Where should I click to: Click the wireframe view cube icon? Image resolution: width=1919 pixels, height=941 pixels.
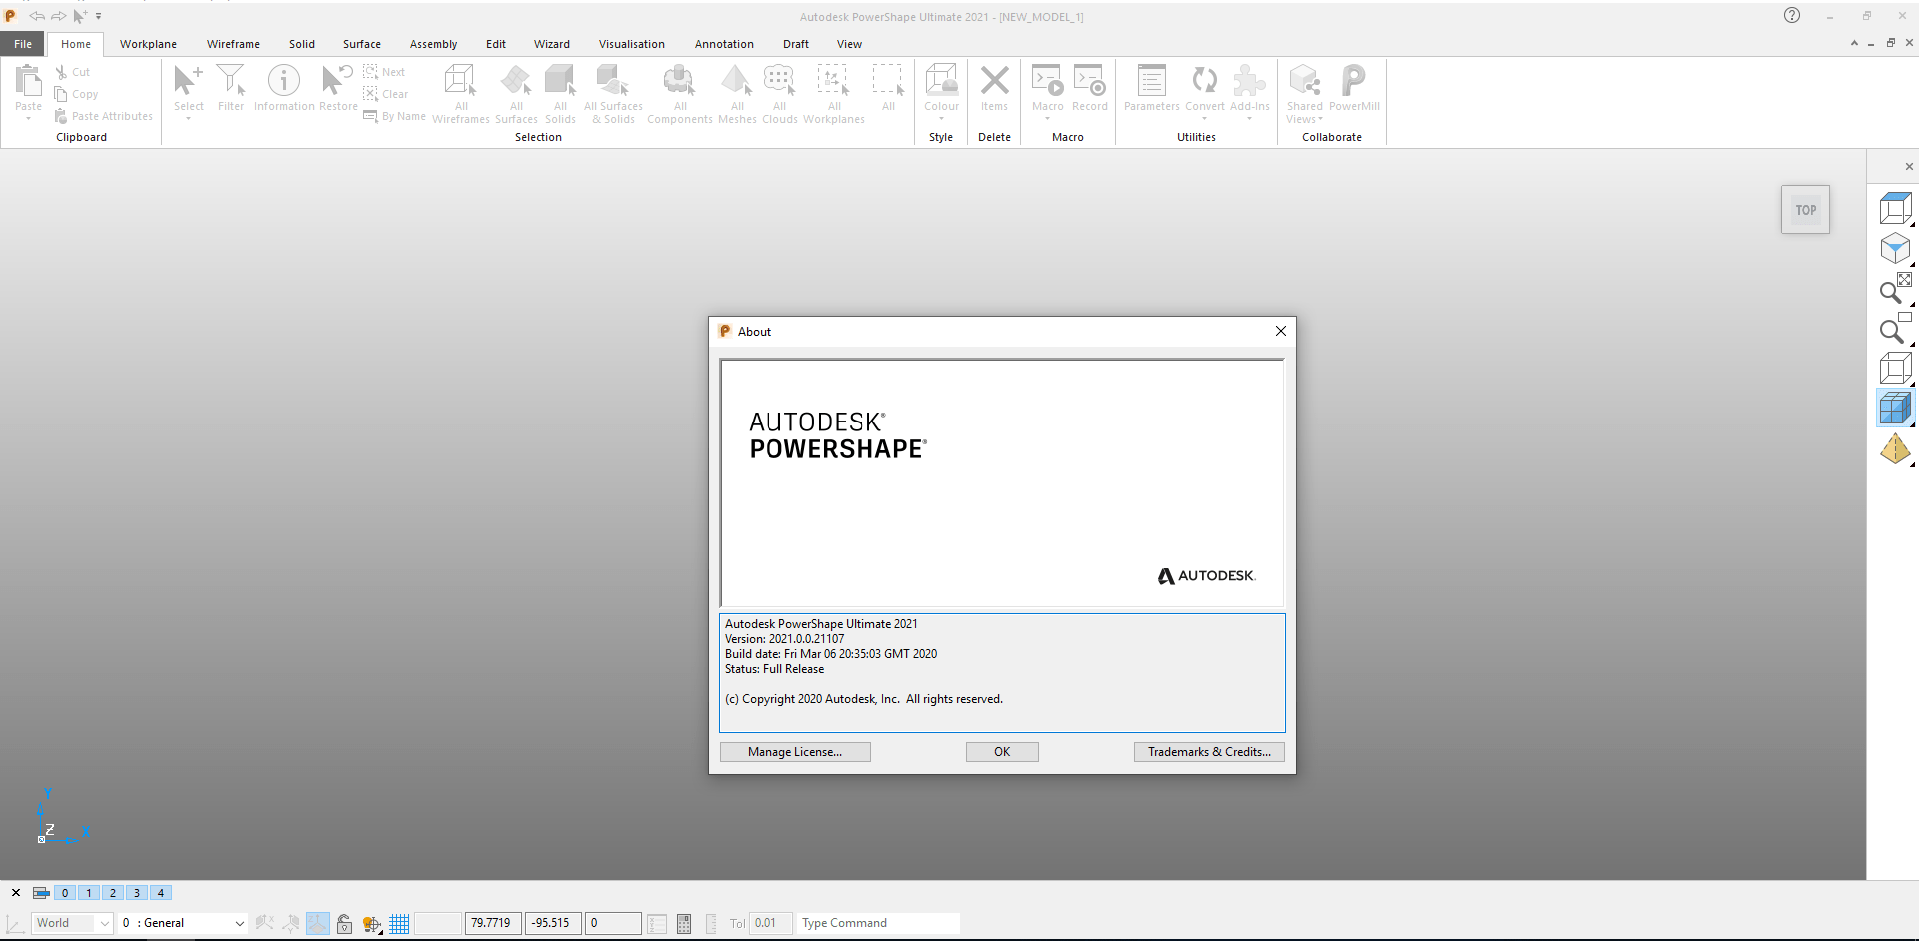[1895, 368]
